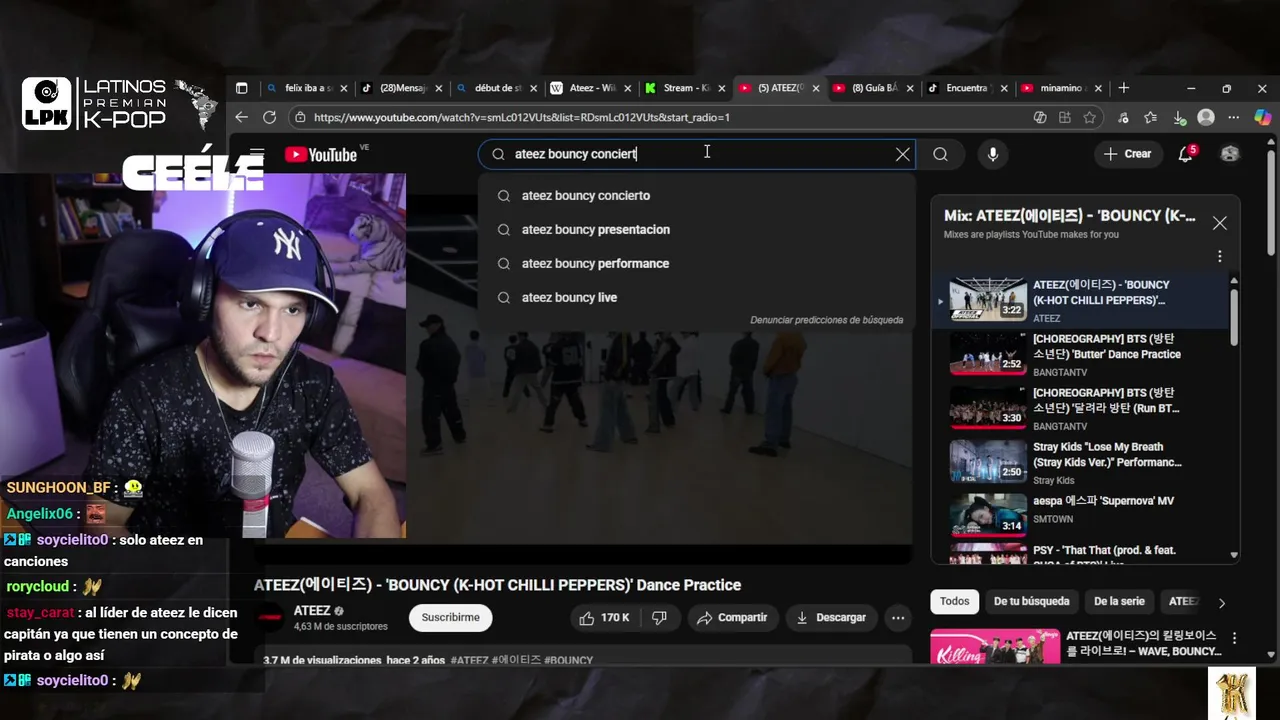Click the ATEEZ channel avatar

point(271,618)
